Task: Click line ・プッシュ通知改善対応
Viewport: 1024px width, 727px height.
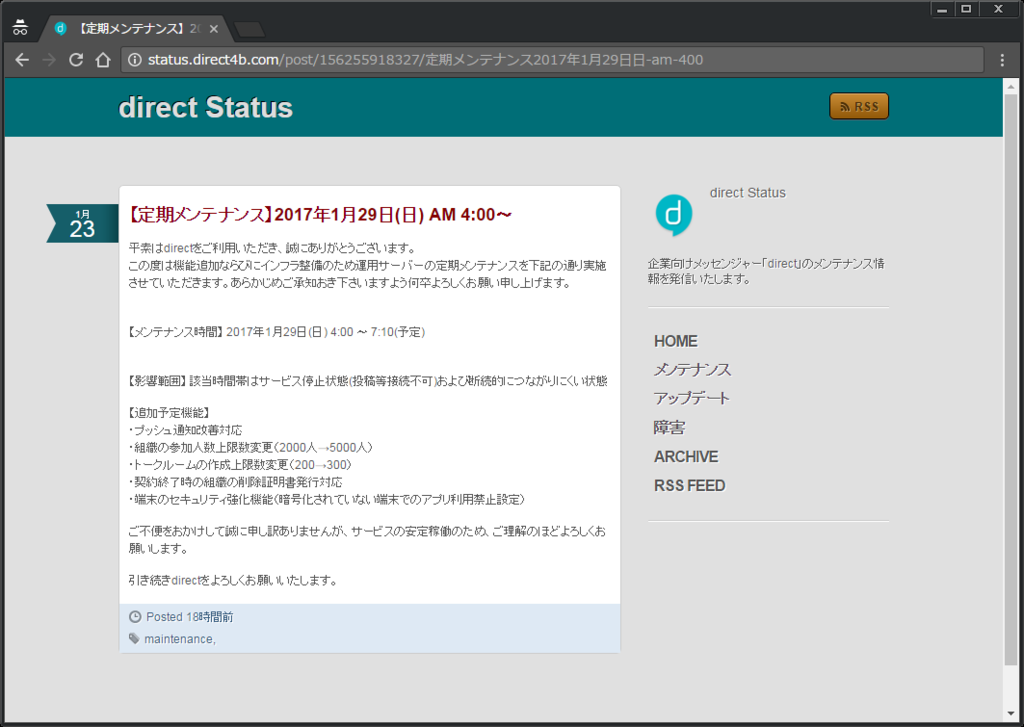Action: point(185,430)
